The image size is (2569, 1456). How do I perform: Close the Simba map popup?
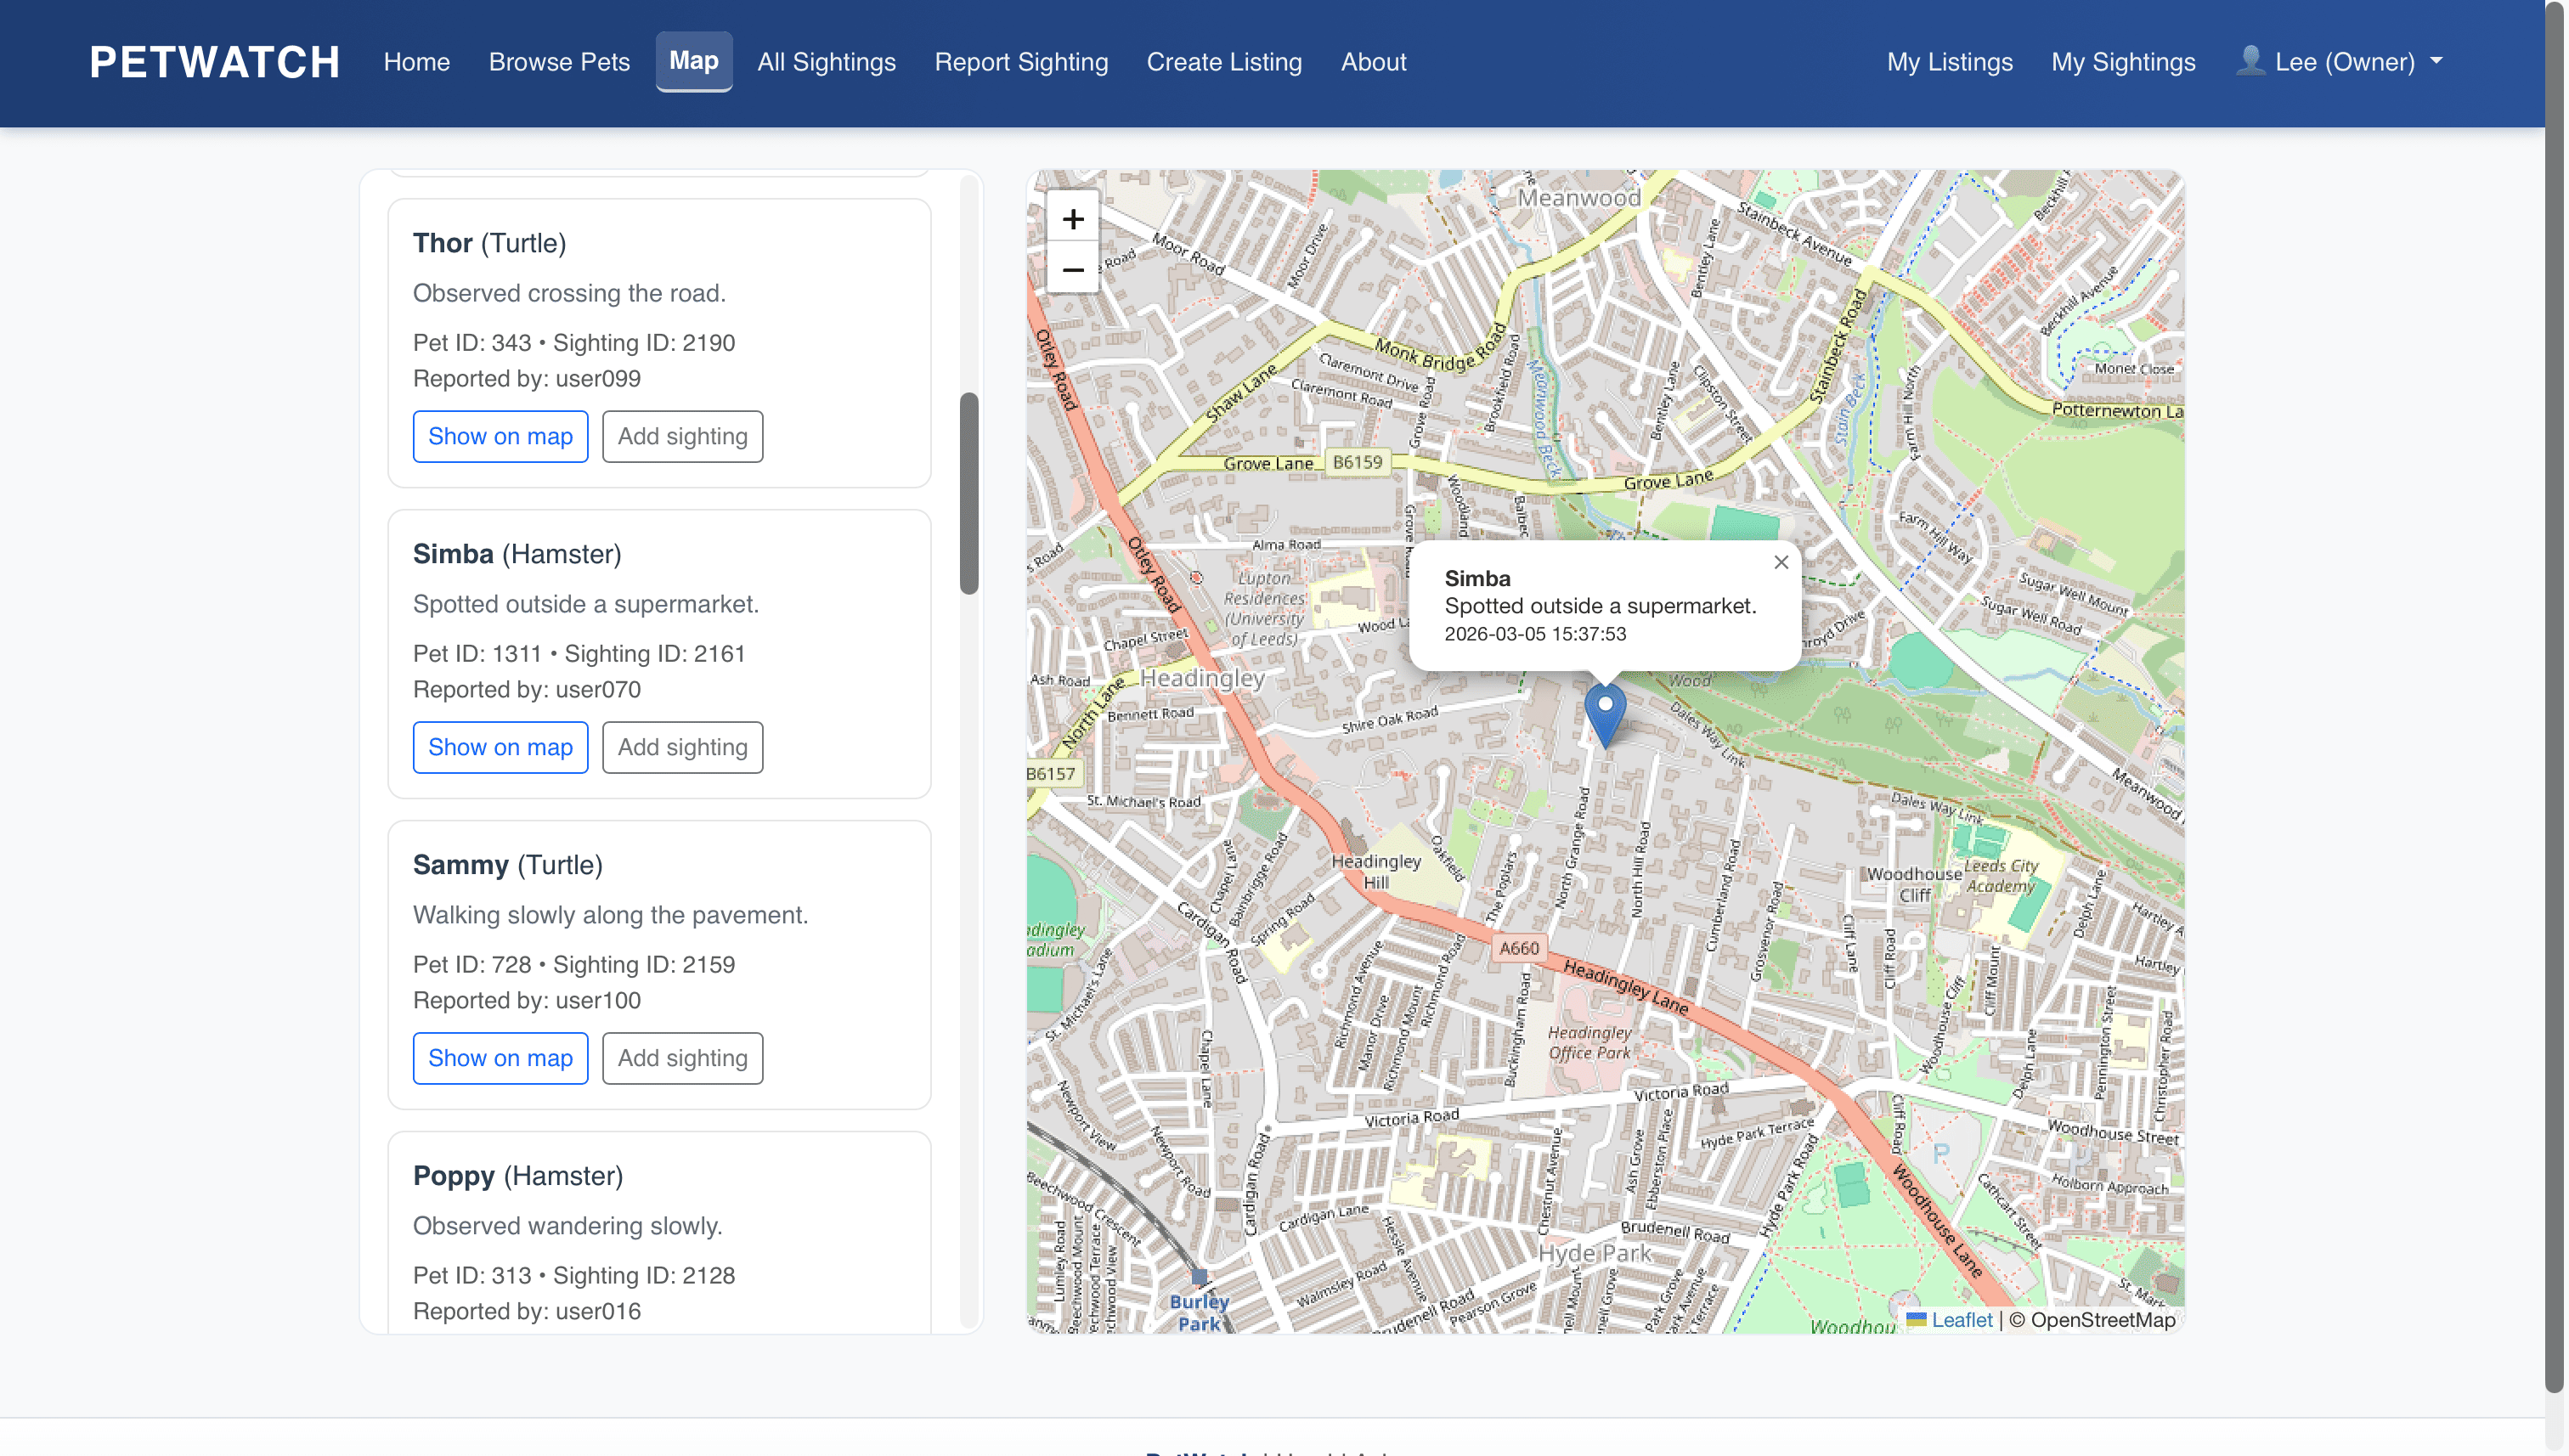point(1781,563)
